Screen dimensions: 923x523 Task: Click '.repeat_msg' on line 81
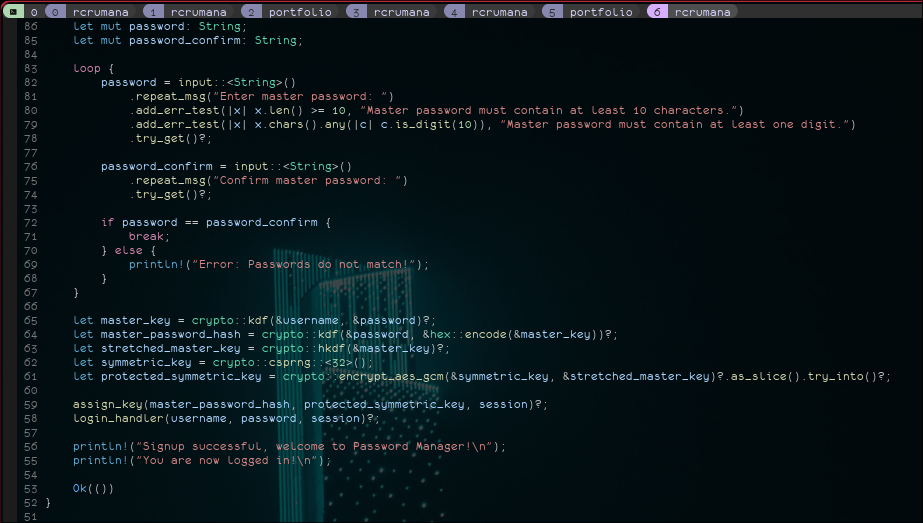tap(167, 96)
